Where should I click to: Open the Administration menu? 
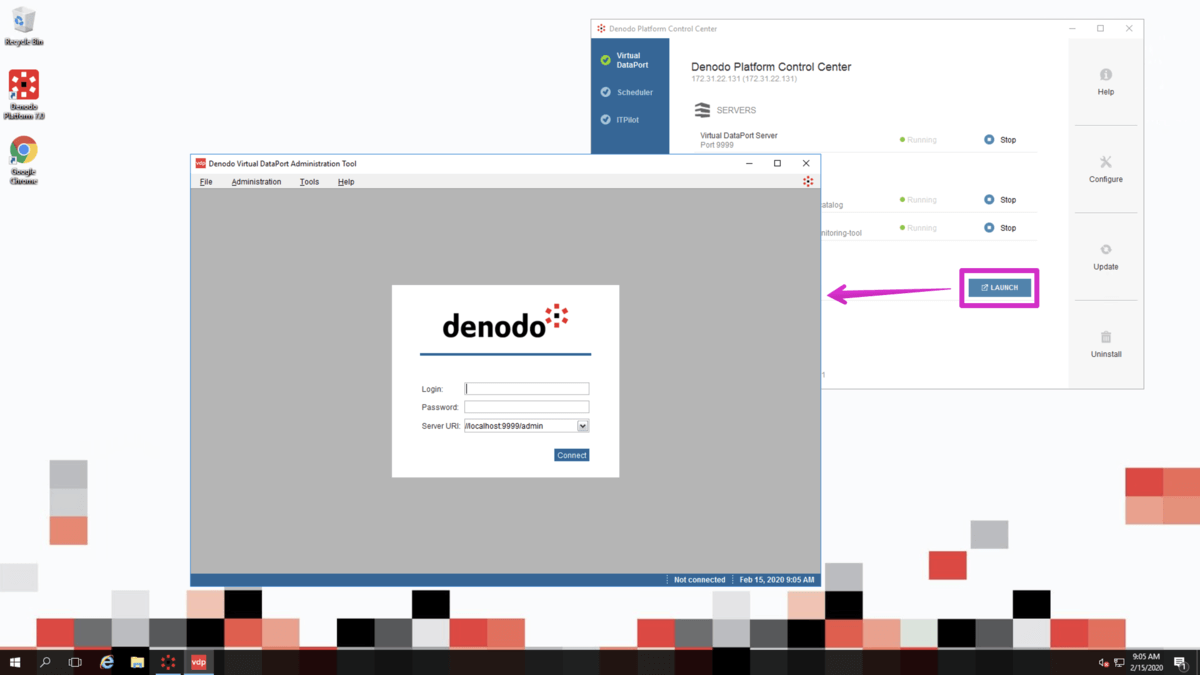(256, 182)
